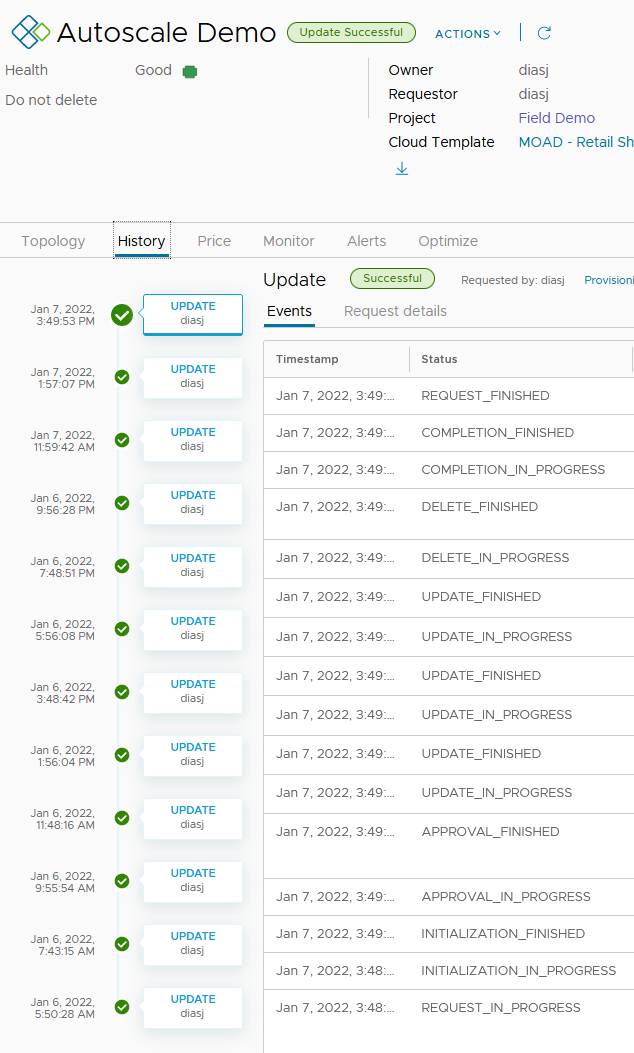Click the Status column header
The image size is (634, 1053).
point(439,359)
